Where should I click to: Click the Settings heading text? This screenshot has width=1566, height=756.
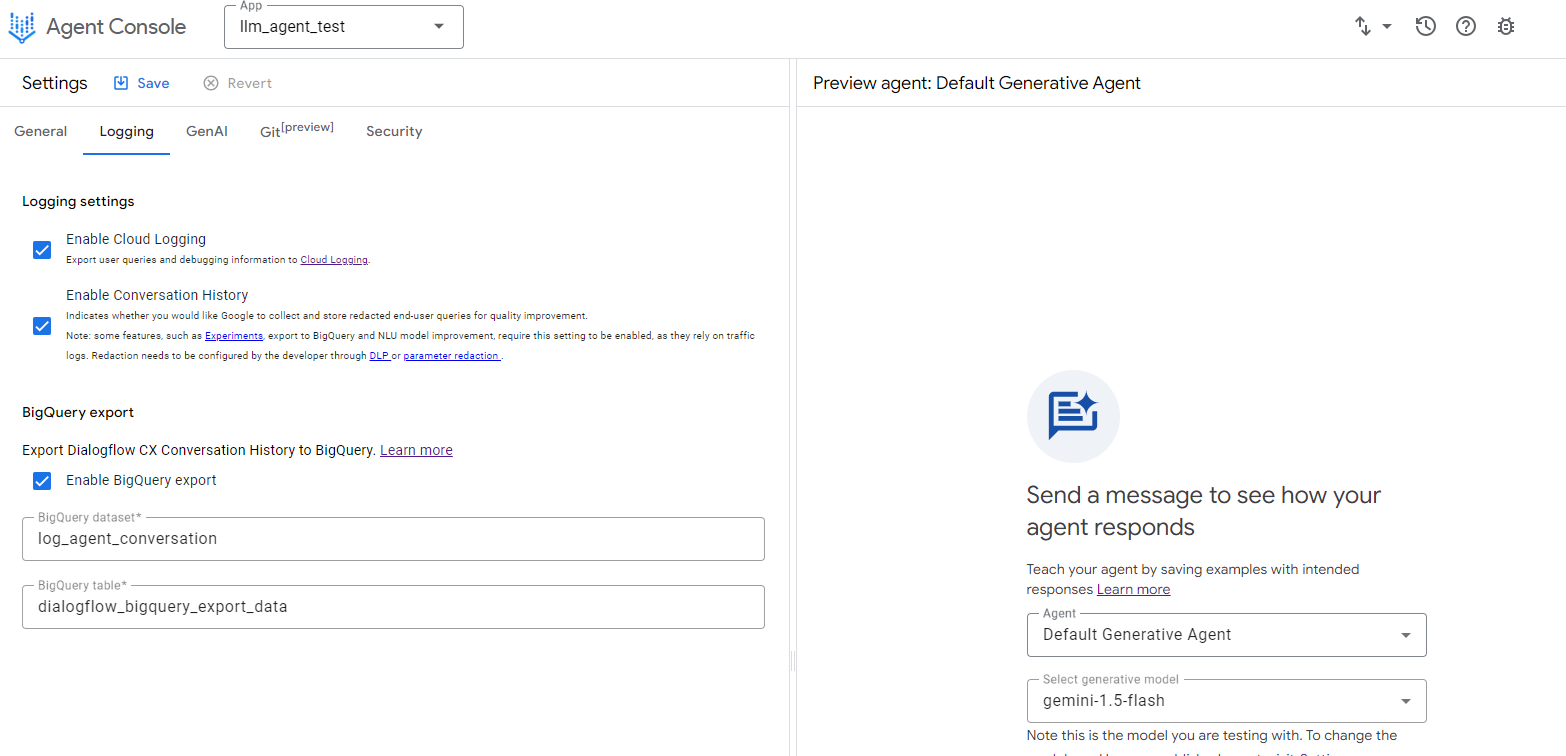55,83
